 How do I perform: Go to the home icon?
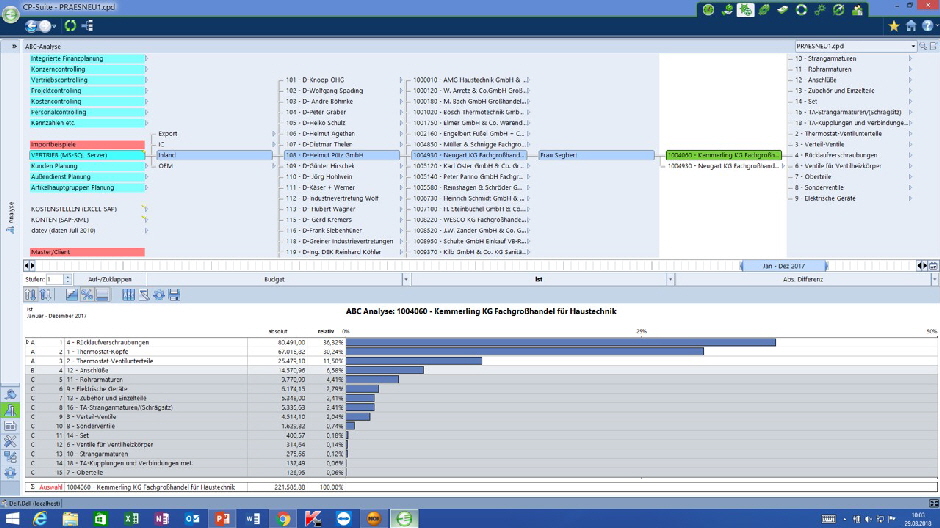pyautogui.click(x=911, y=26)
